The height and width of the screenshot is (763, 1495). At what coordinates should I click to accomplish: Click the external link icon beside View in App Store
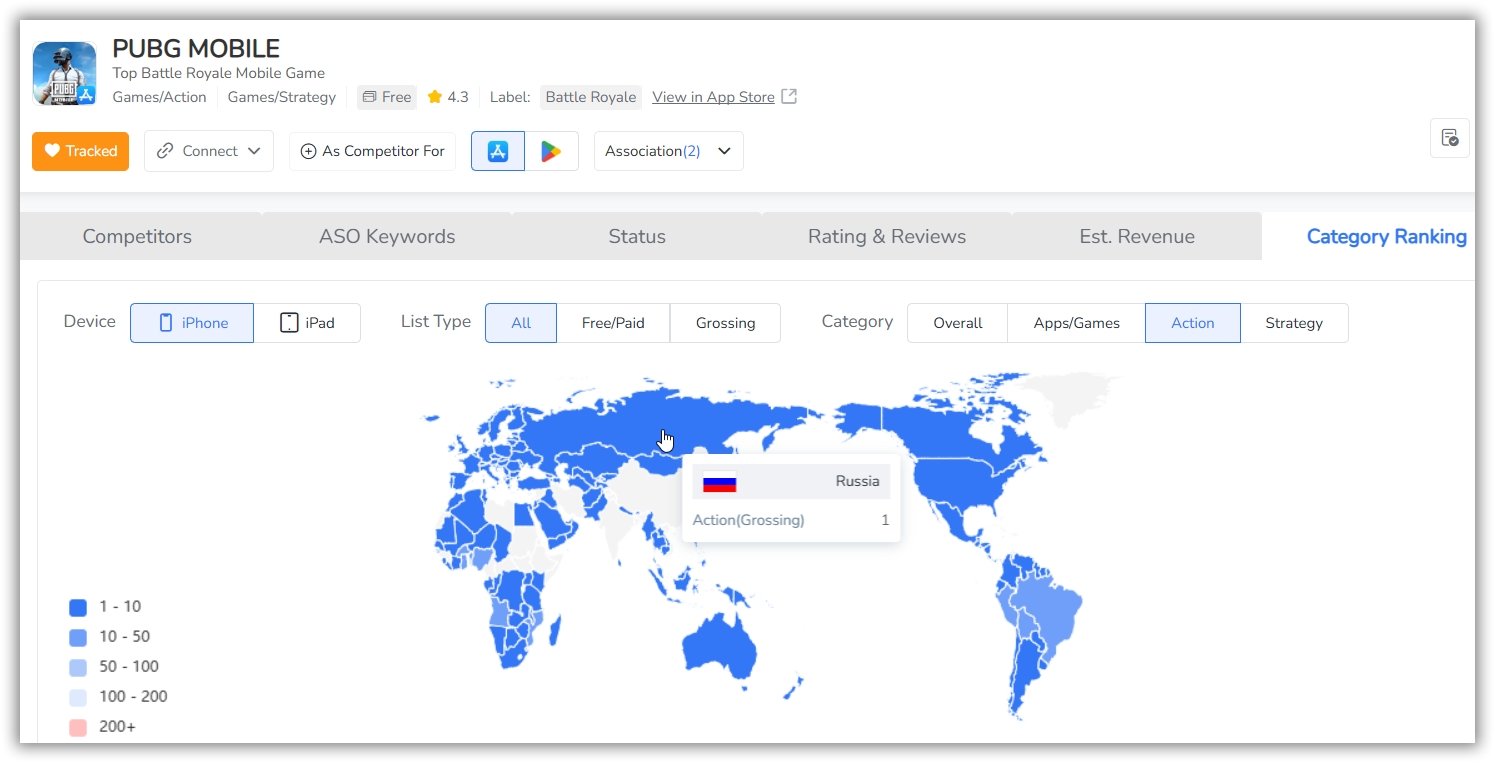coord(789,97)
